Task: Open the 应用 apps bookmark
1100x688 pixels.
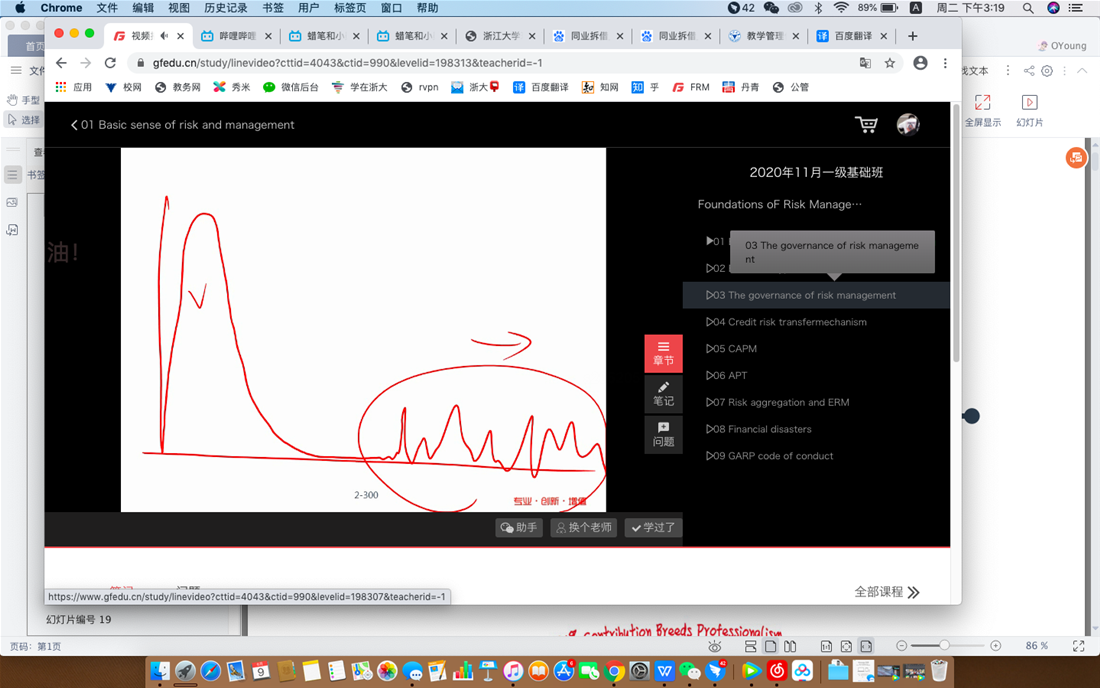Action: [74, 87]
